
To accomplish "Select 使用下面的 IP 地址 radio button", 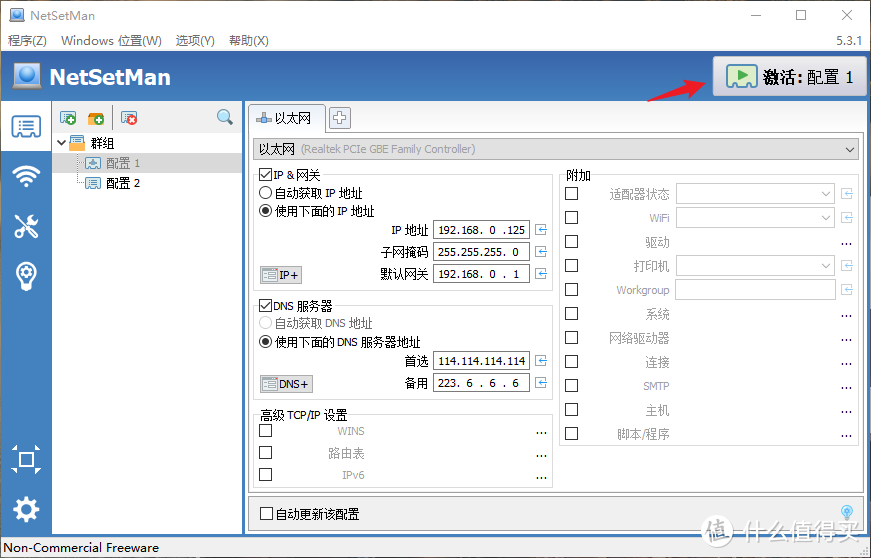I will [x=266, y=211].
